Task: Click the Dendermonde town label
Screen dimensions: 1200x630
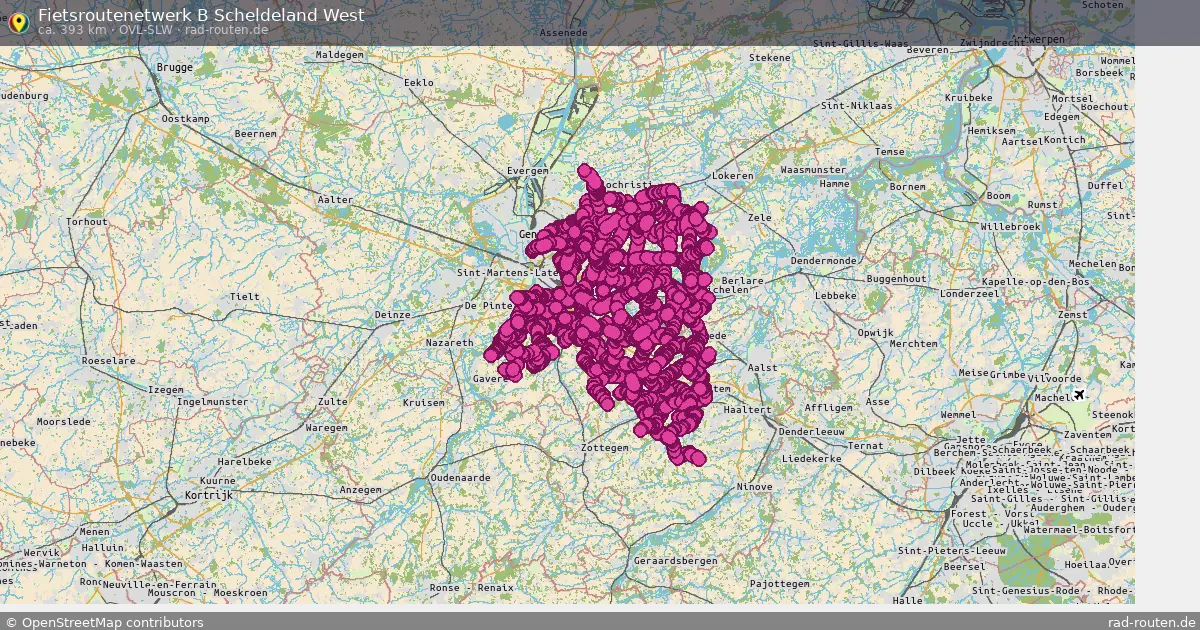Action: click(823, 260)
